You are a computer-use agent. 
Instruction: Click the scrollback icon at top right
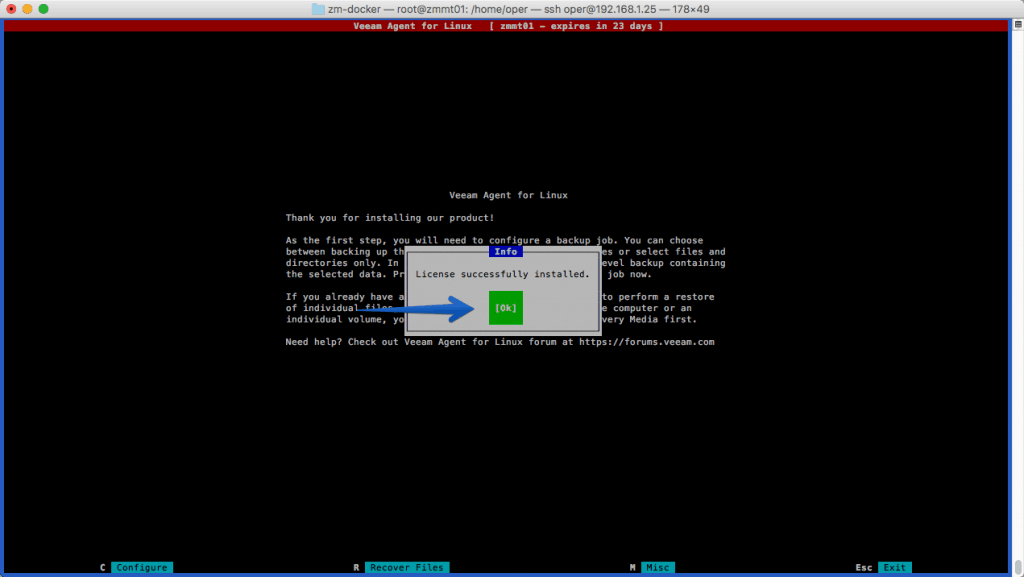[x=1018, y=24]
